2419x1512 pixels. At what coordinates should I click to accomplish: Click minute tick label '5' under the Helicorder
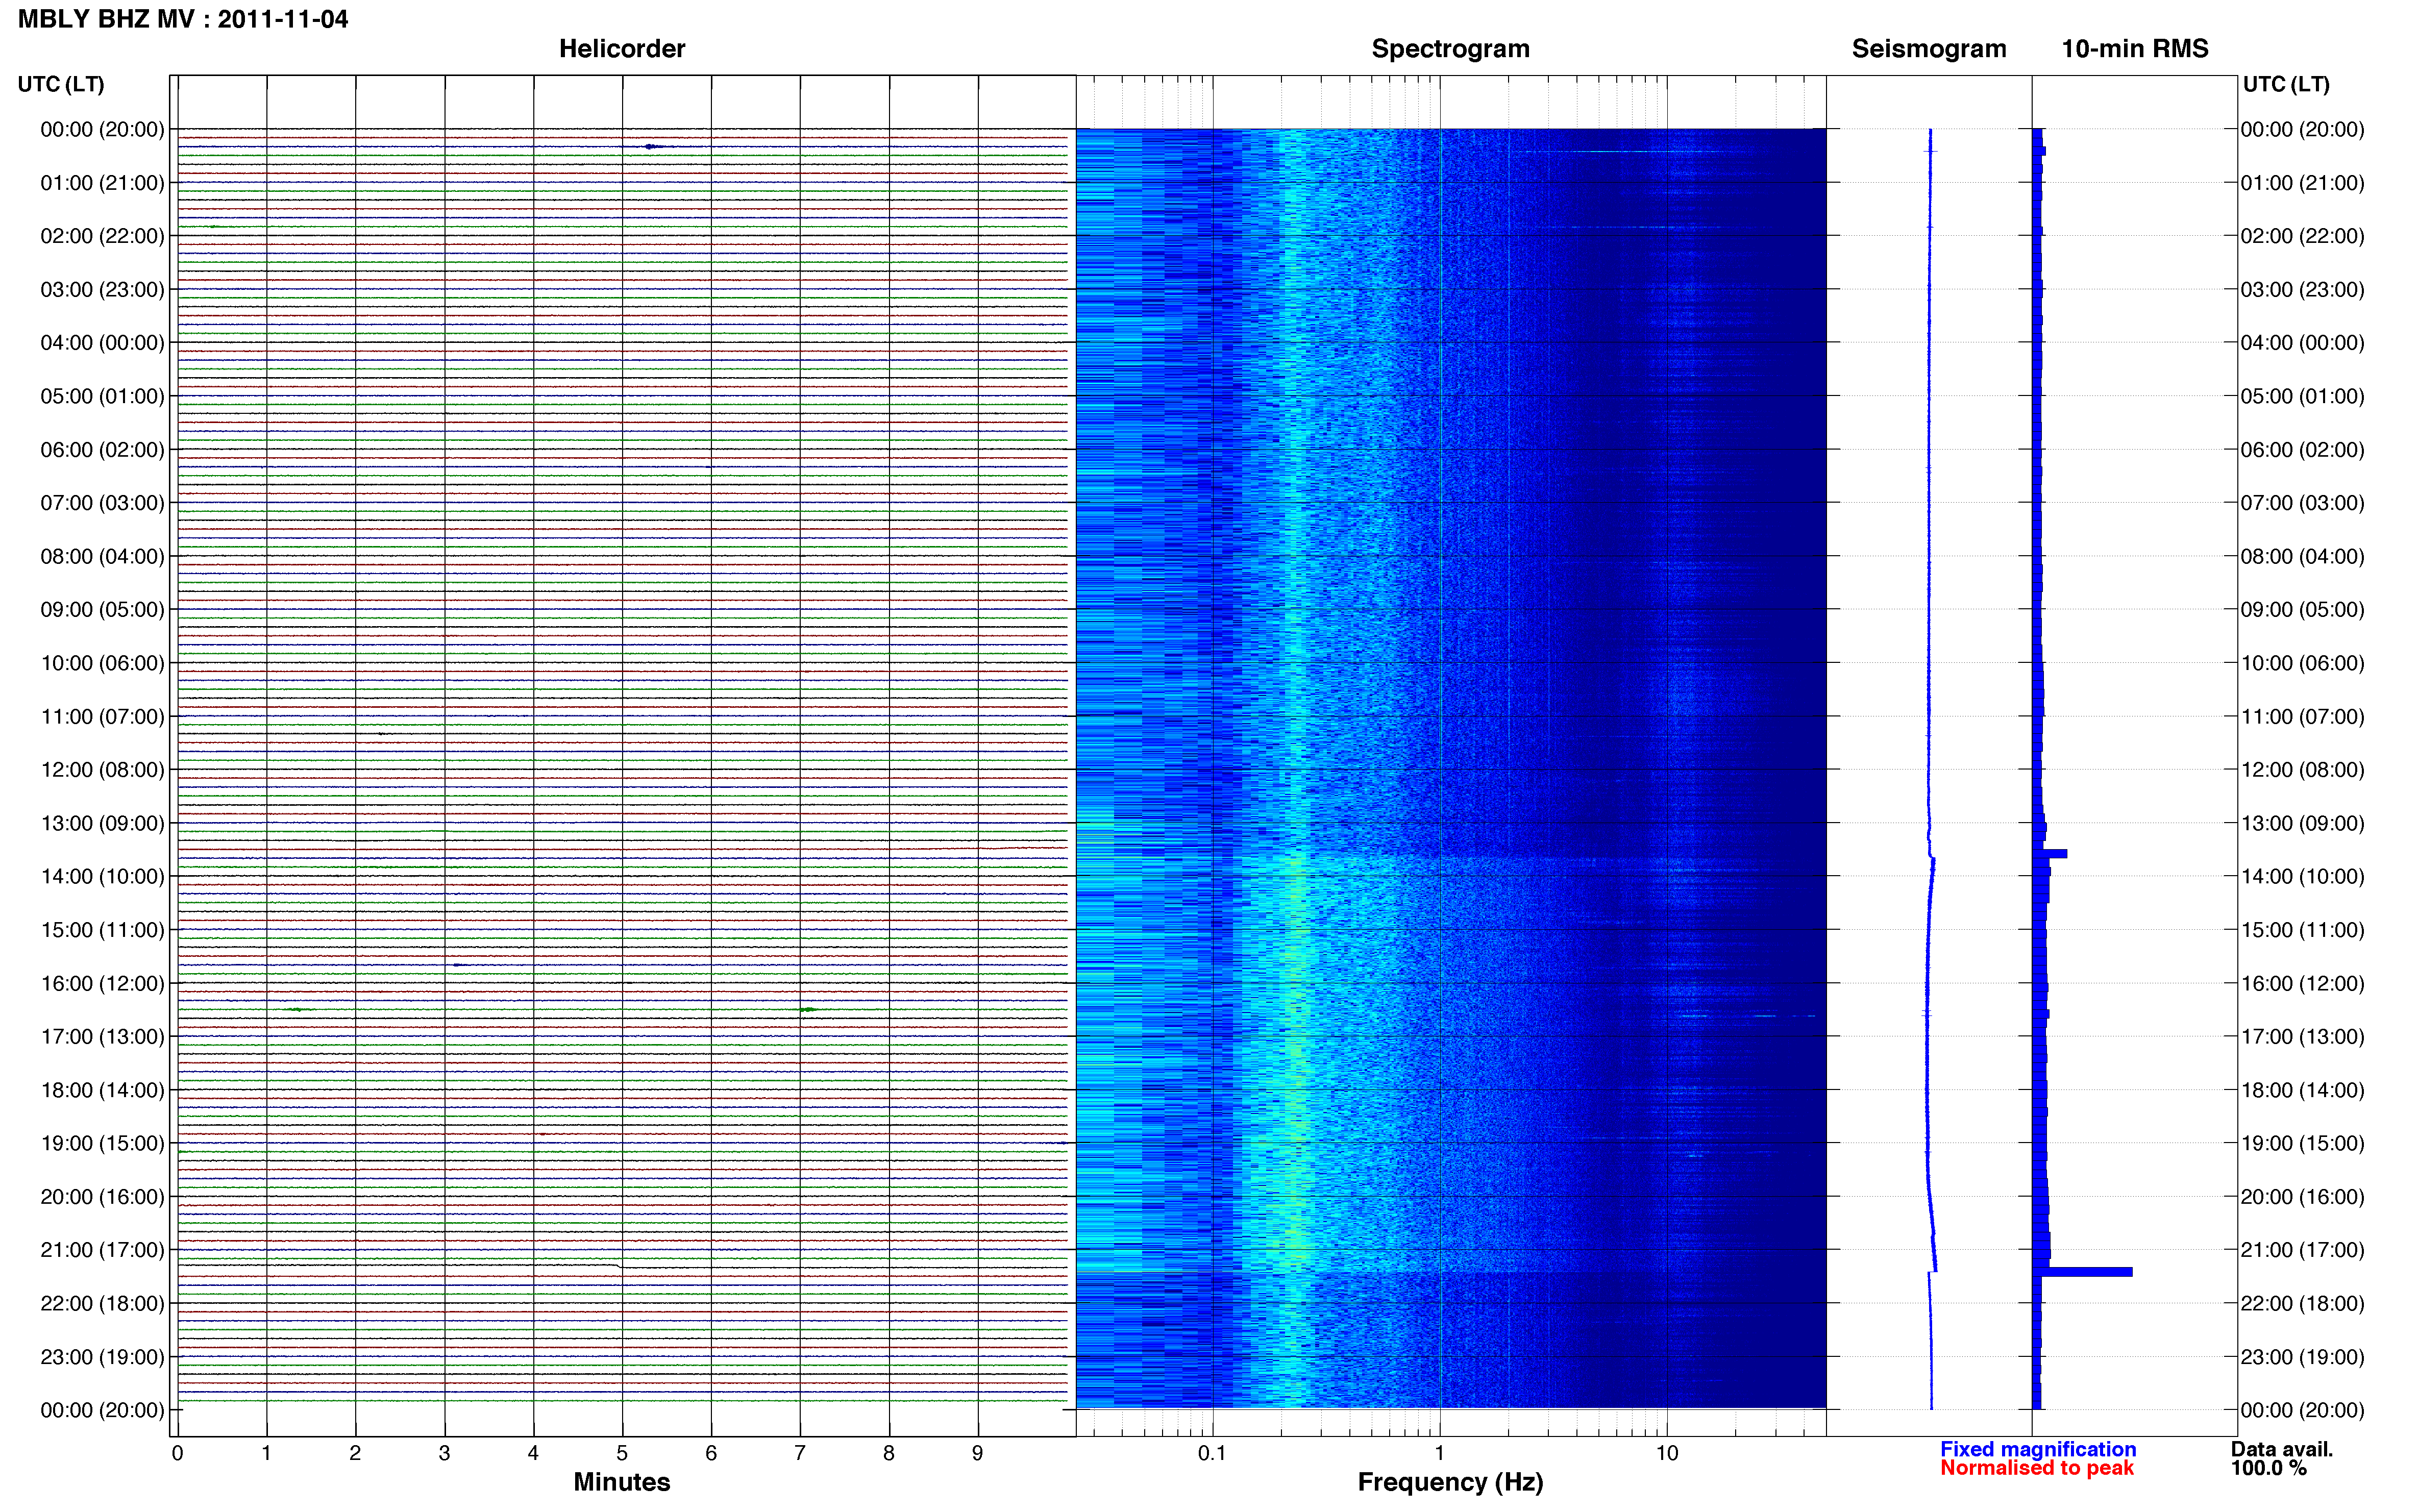622,1453
